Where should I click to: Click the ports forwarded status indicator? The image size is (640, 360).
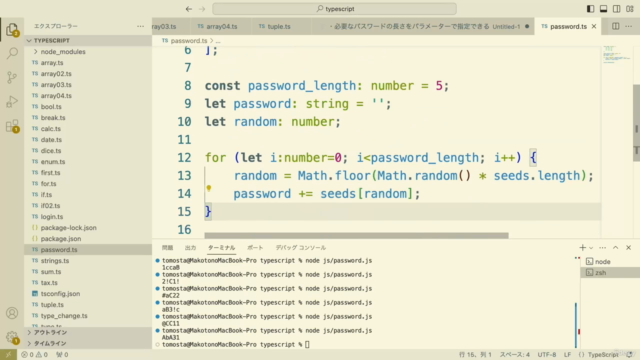[x=62, y=355]
